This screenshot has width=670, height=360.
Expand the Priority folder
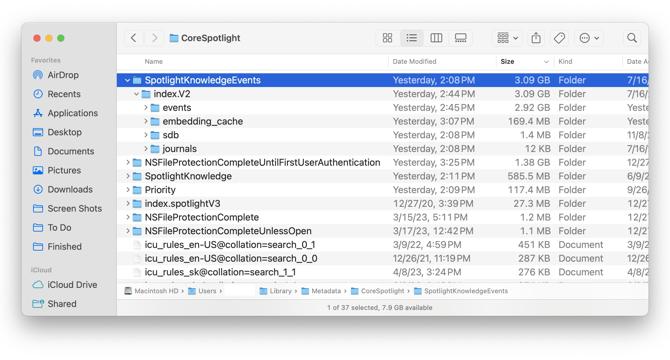(x=127, y=190)
